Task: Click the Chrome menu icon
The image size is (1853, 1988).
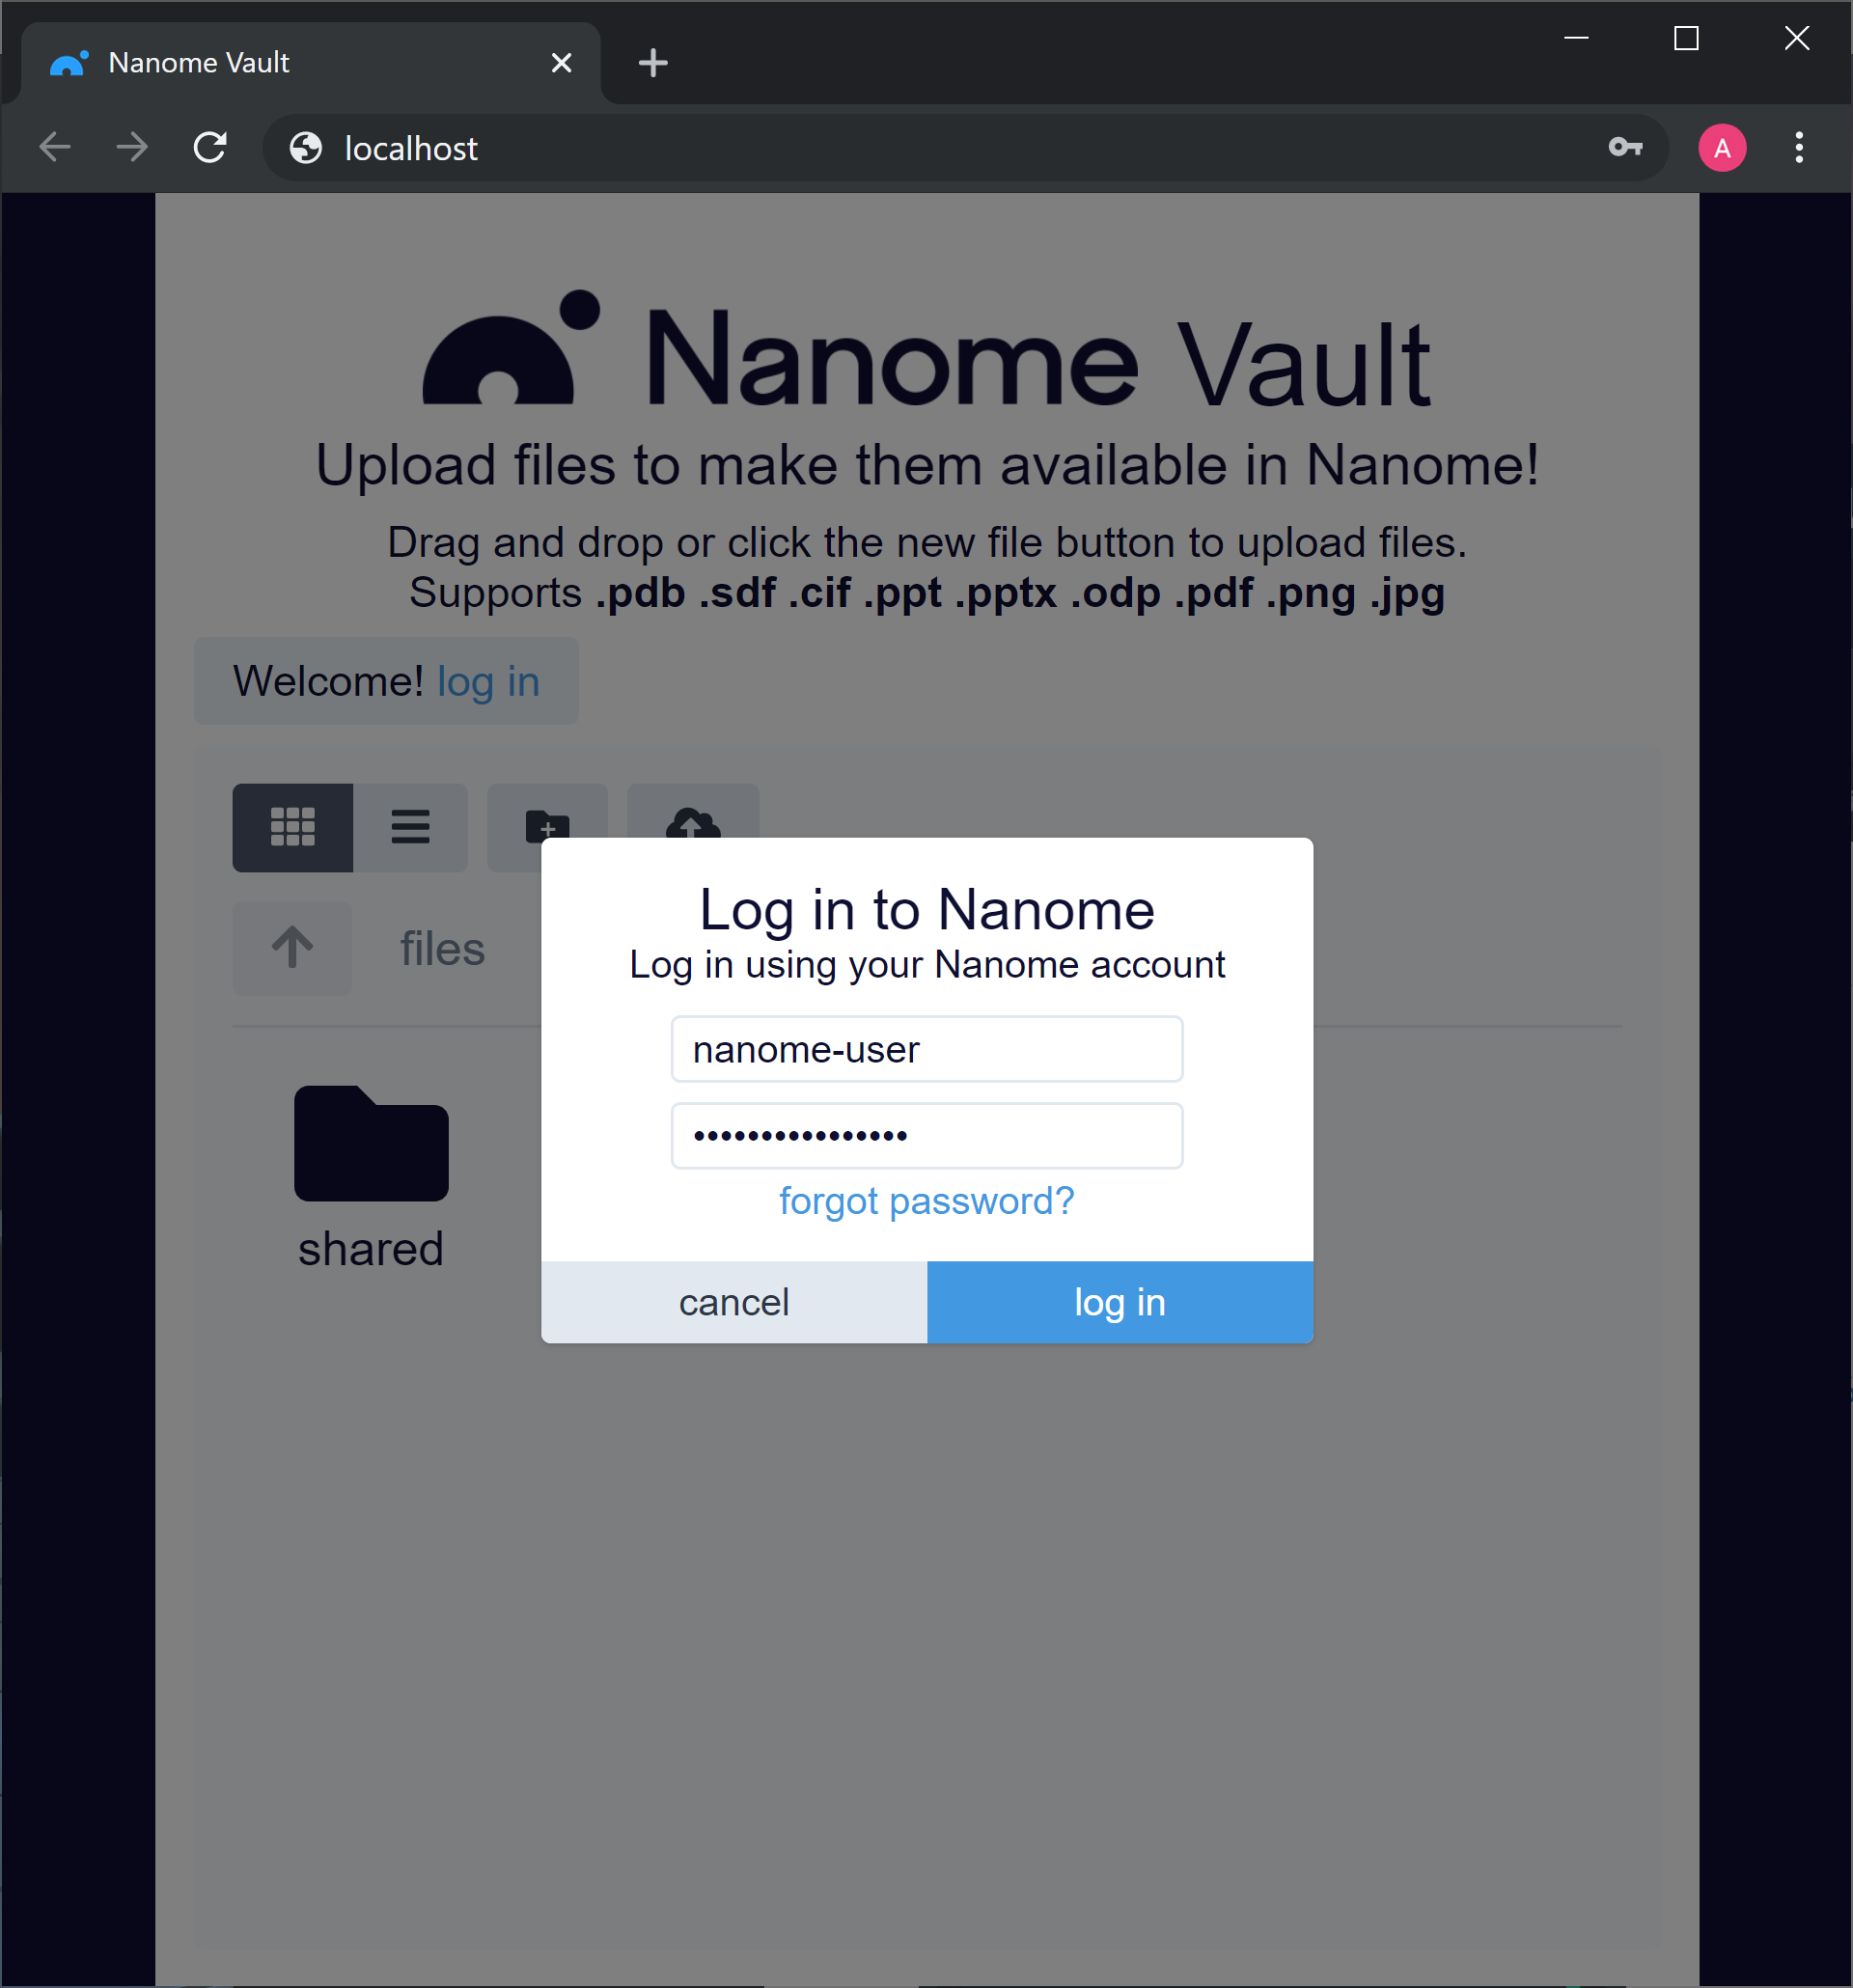Action: click(1799, 147)
